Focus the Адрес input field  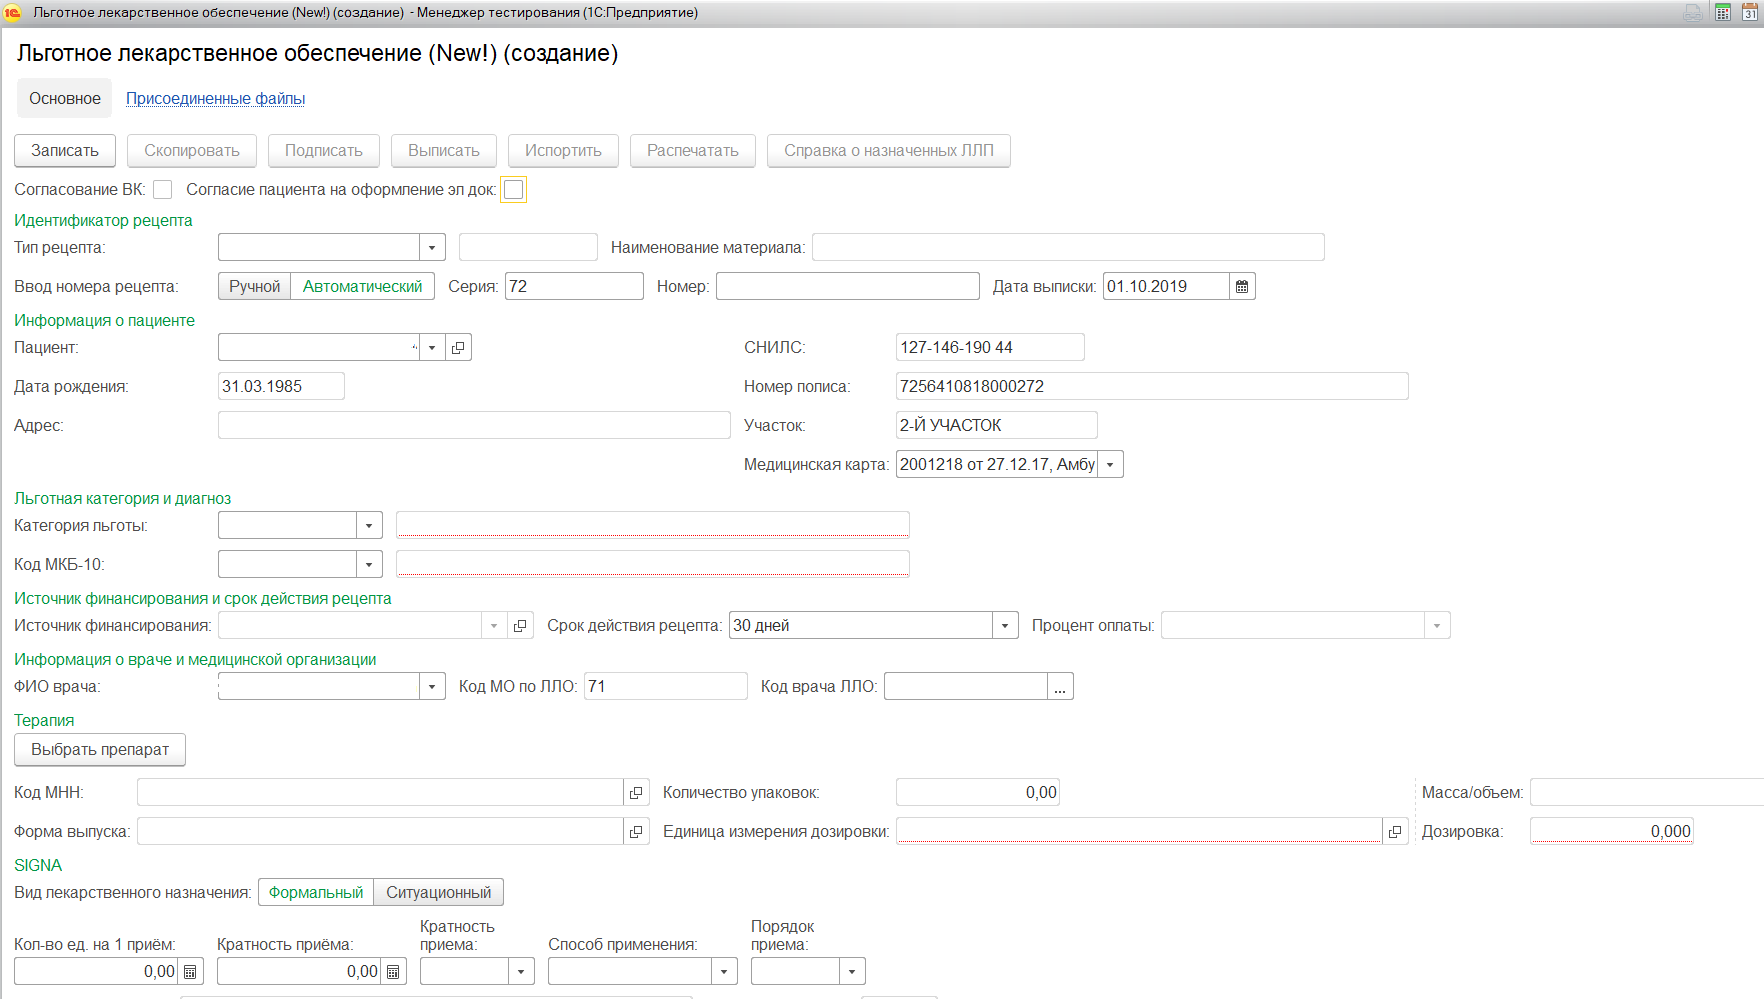pyautogui.click(x=474, y=425)
